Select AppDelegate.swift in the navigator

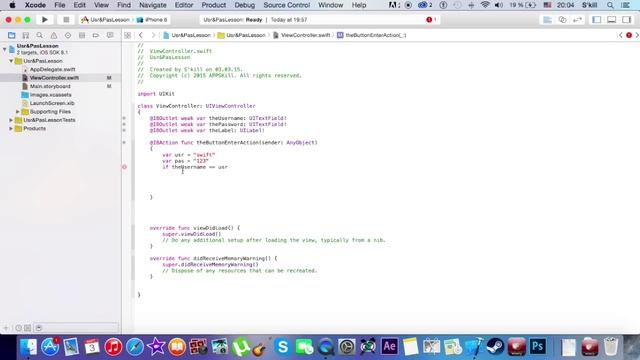coord(52,69)
